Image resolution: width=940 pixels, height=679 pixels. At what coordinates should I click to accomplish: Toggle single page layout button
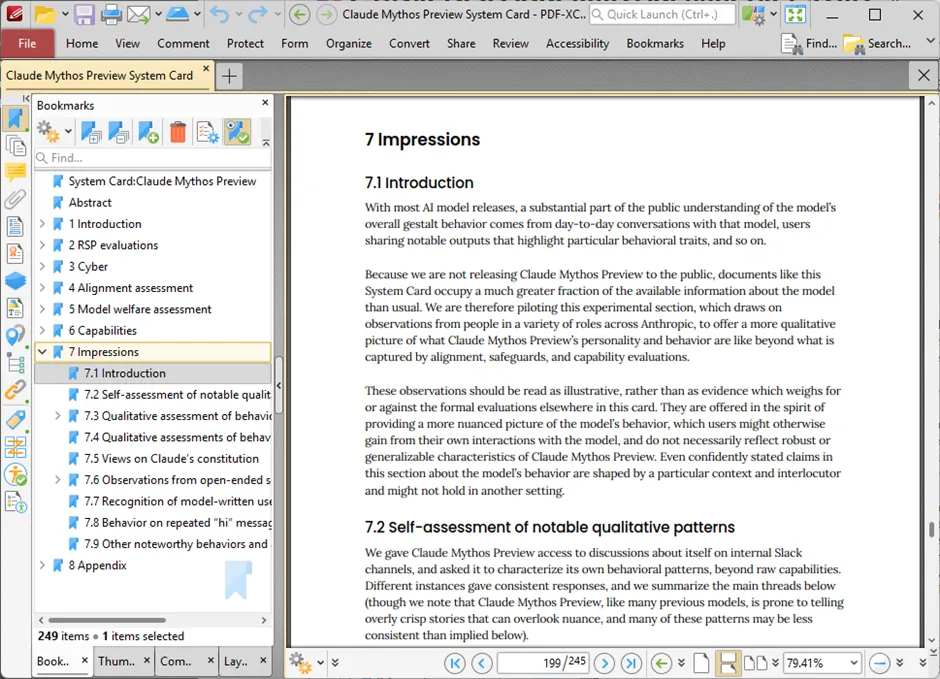pos(701,663)
